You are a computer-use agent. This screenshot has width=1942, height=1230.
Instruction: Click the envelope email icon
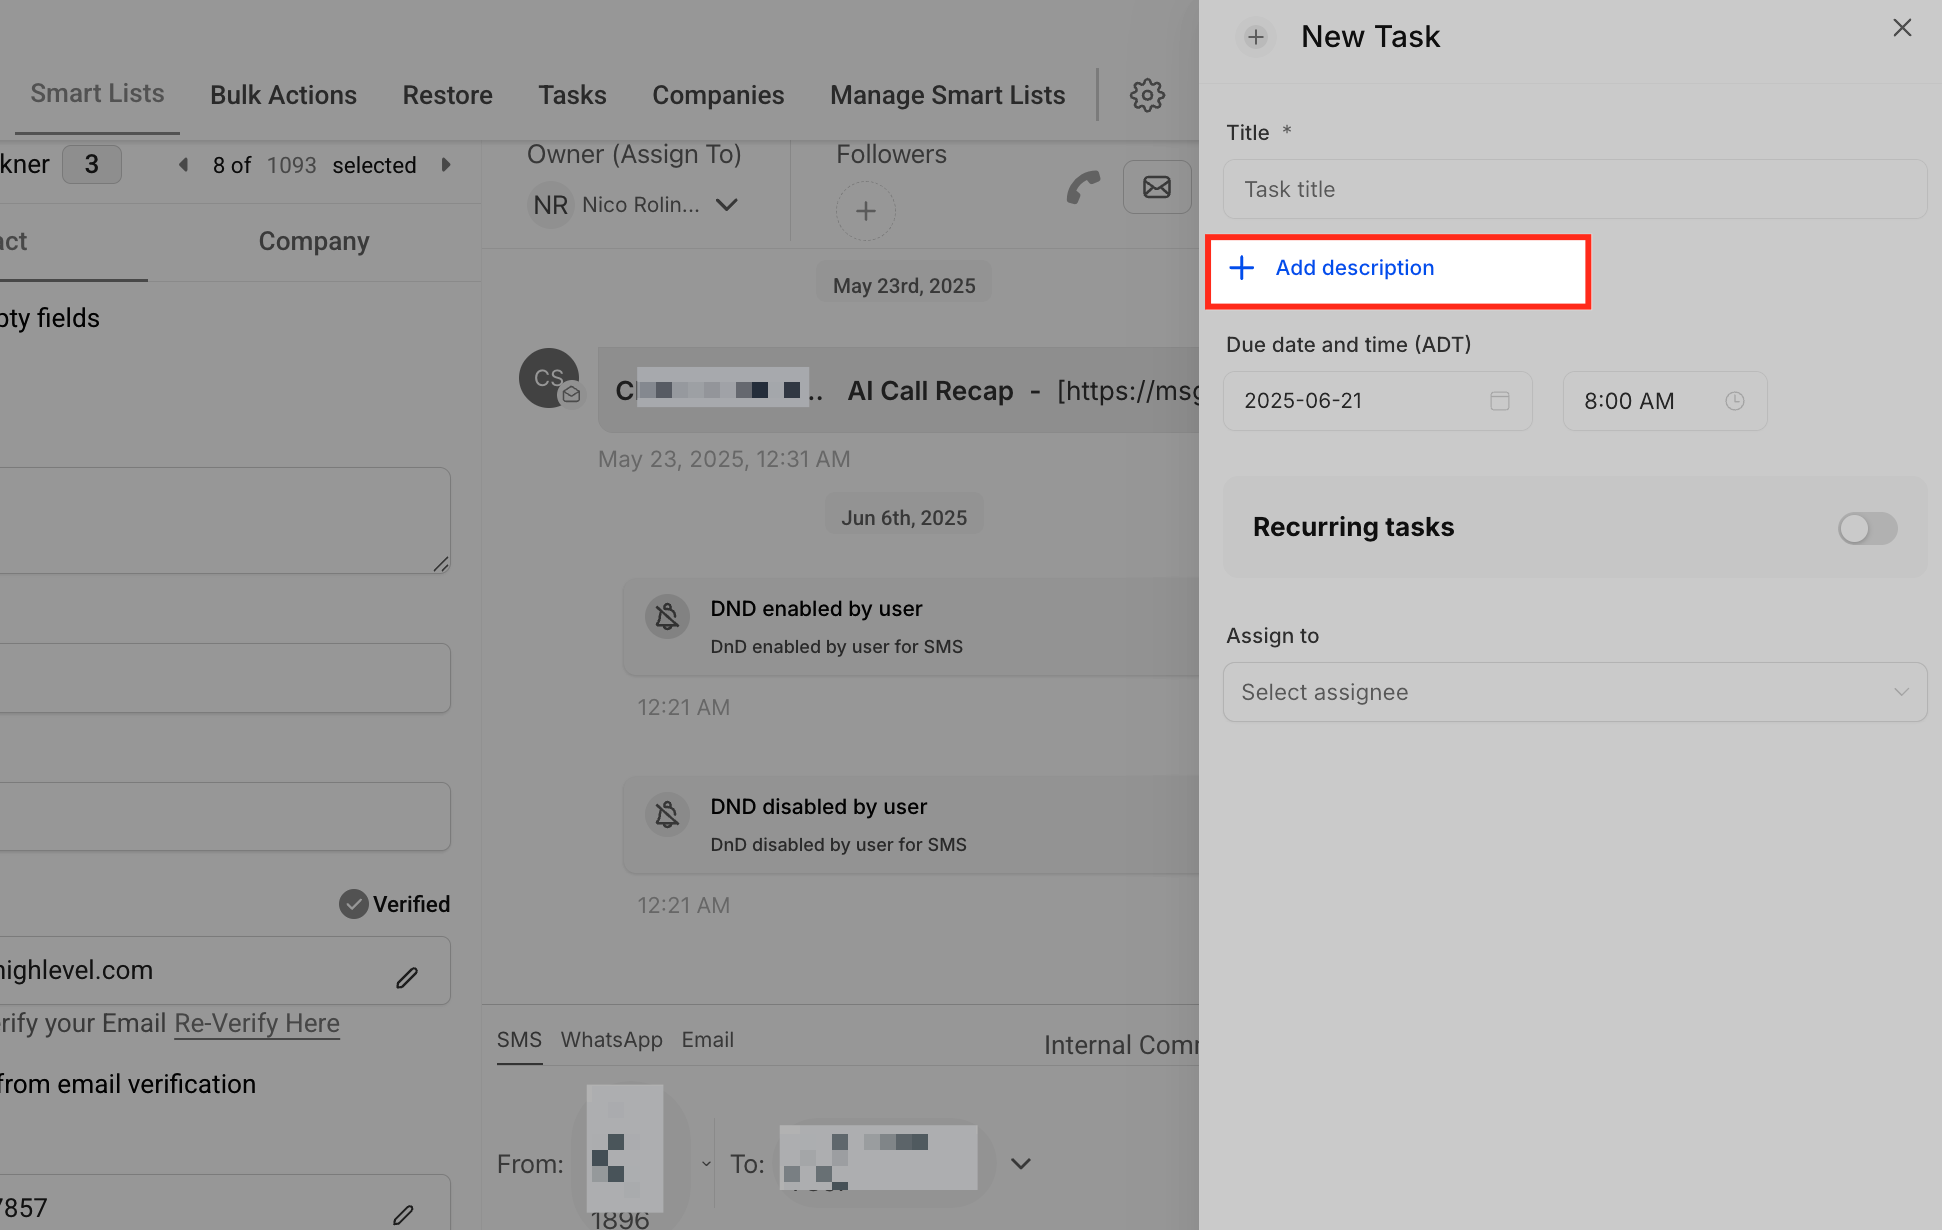pos(1157,187)
